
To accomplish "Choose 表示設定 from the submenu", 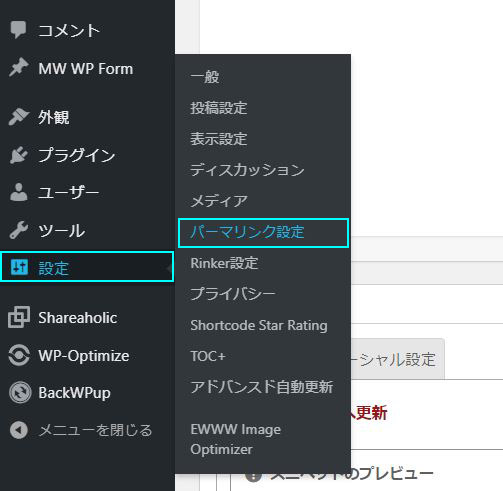I will click(218, 139).
